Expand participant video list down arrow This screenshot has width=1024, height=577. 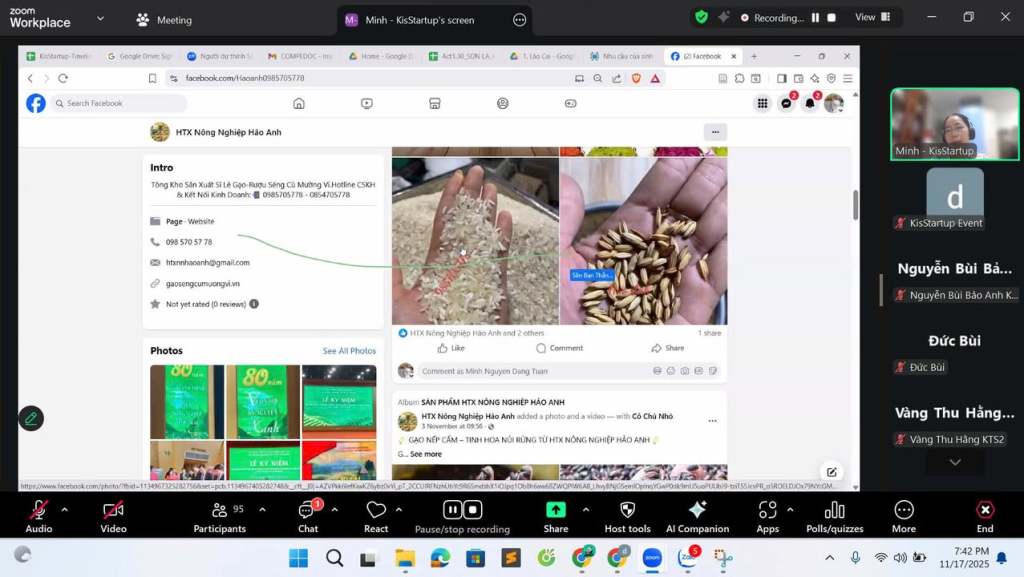pos(954,462)
